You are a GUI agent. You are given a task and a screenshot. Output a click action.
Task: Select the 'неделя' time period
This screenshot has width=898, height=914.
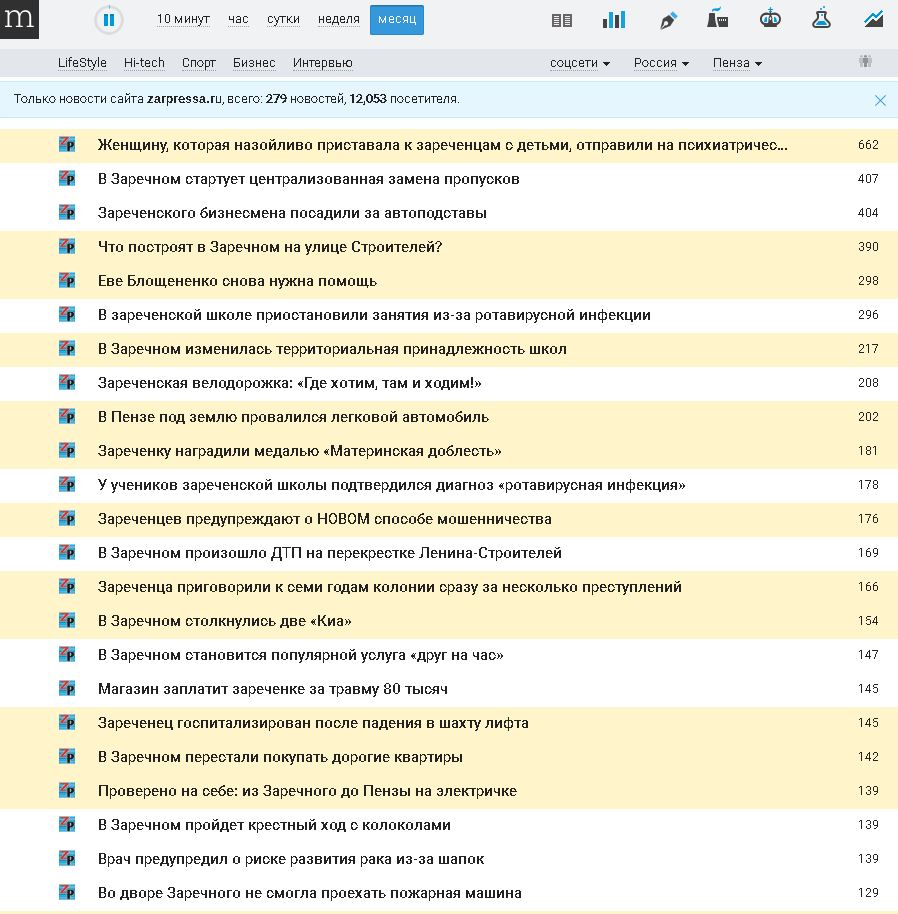click(338, 20)
